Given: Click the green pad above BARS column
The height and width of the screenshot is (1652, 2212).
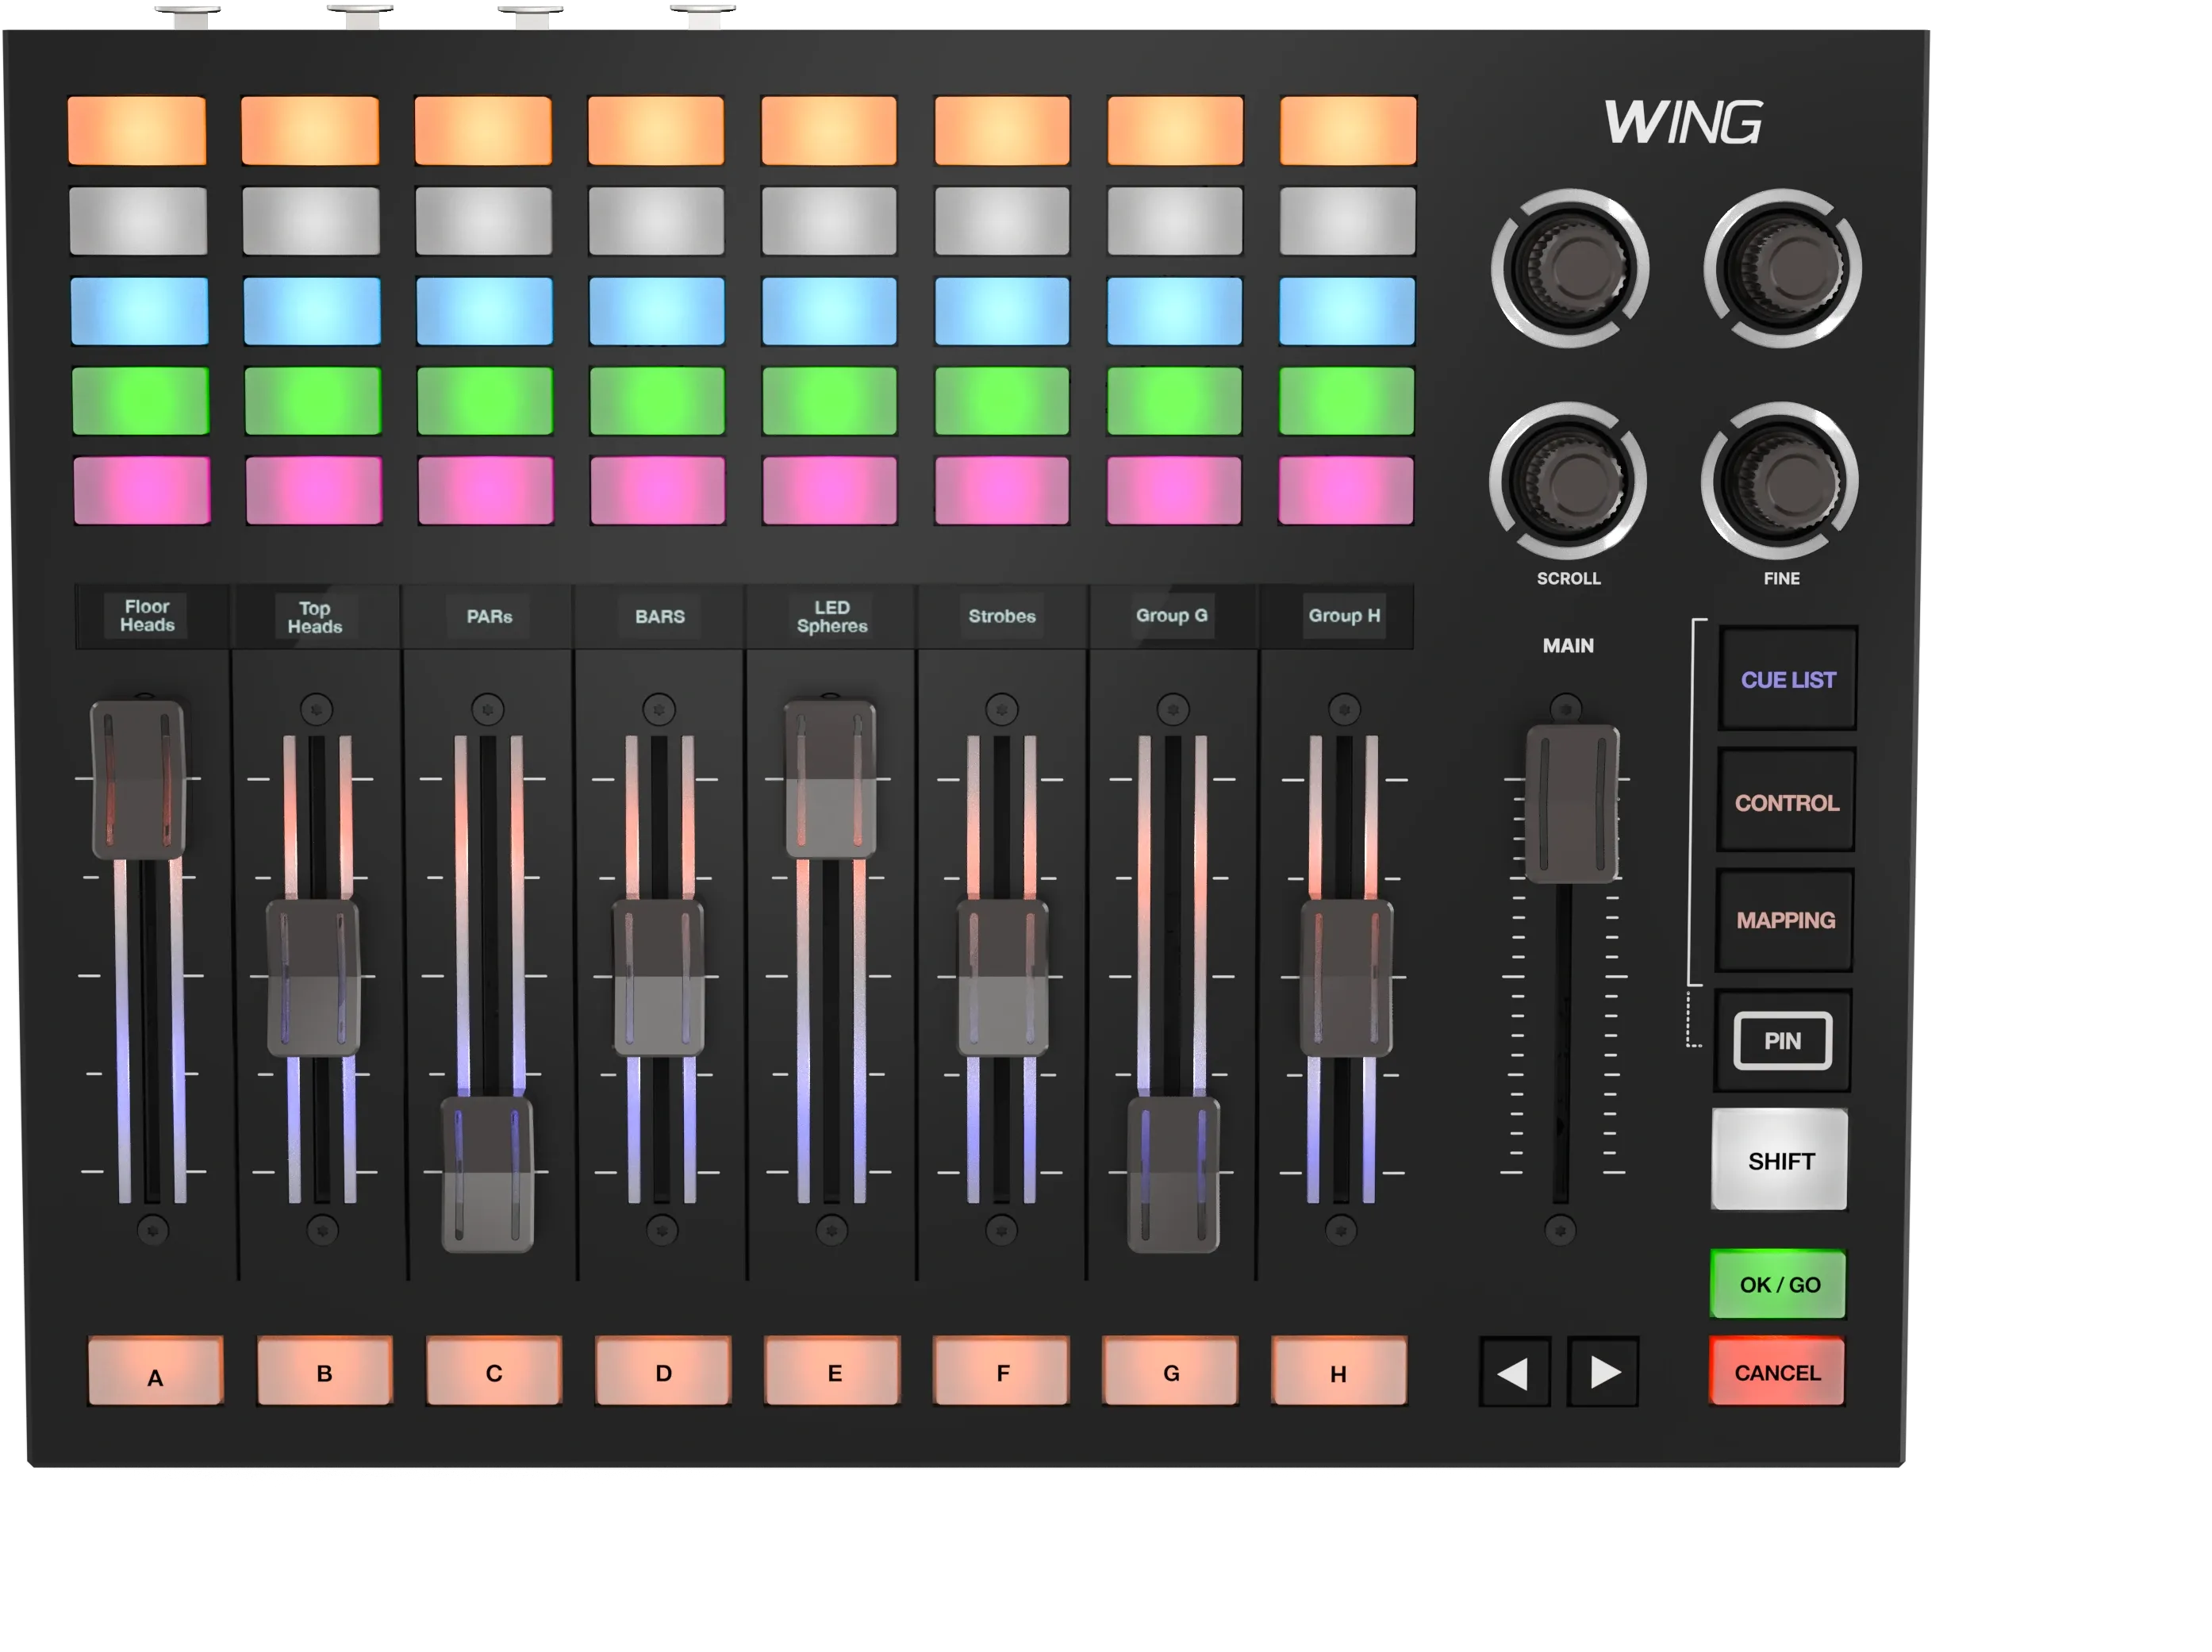Looking at the screenshot, I should click(x=657, y=401).
